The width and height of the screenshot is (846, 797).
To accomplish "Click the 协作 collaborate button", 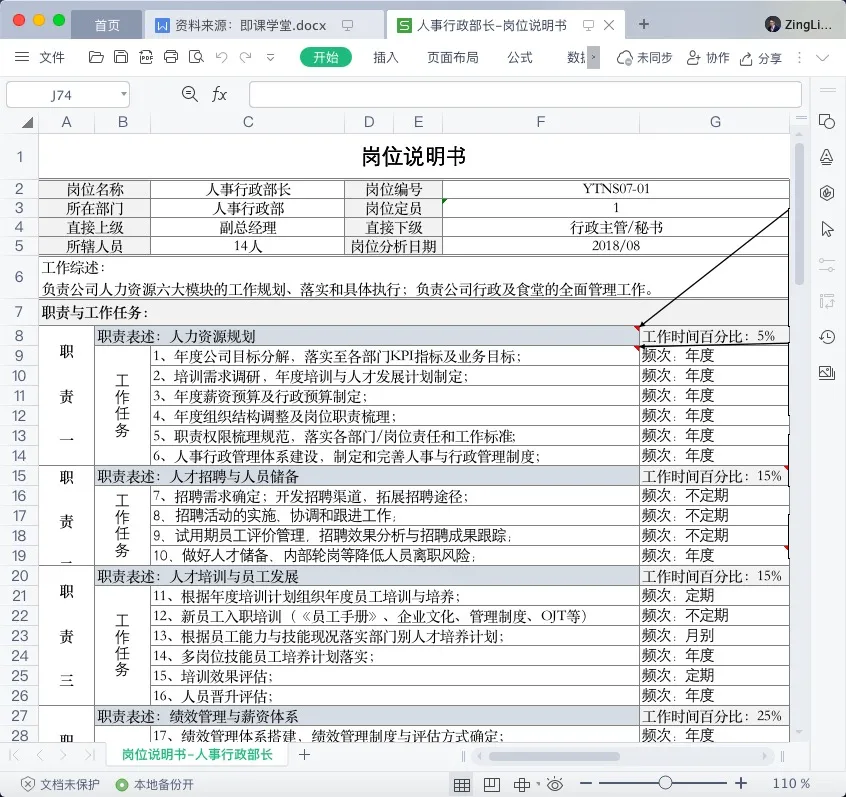I will (708, 58).
